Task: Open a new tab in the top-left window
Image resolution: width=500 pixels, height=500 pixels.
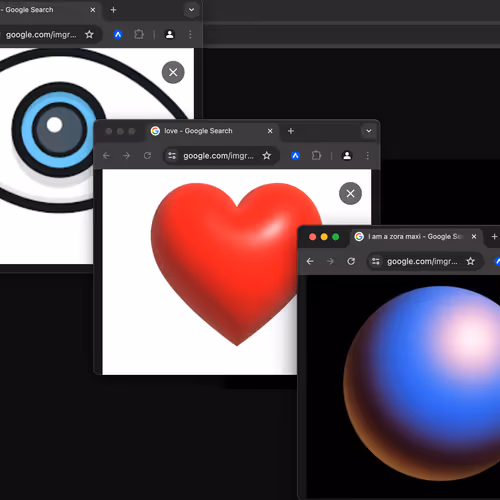Action: tap(113, 10)
